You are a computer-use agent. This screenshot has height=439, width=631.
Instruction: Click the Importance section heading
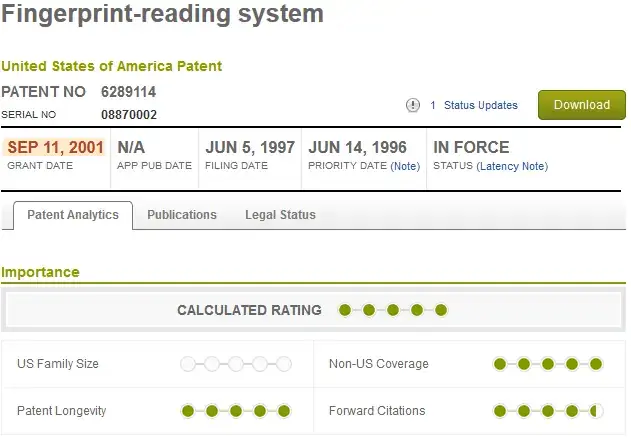(x=40, y=272)
